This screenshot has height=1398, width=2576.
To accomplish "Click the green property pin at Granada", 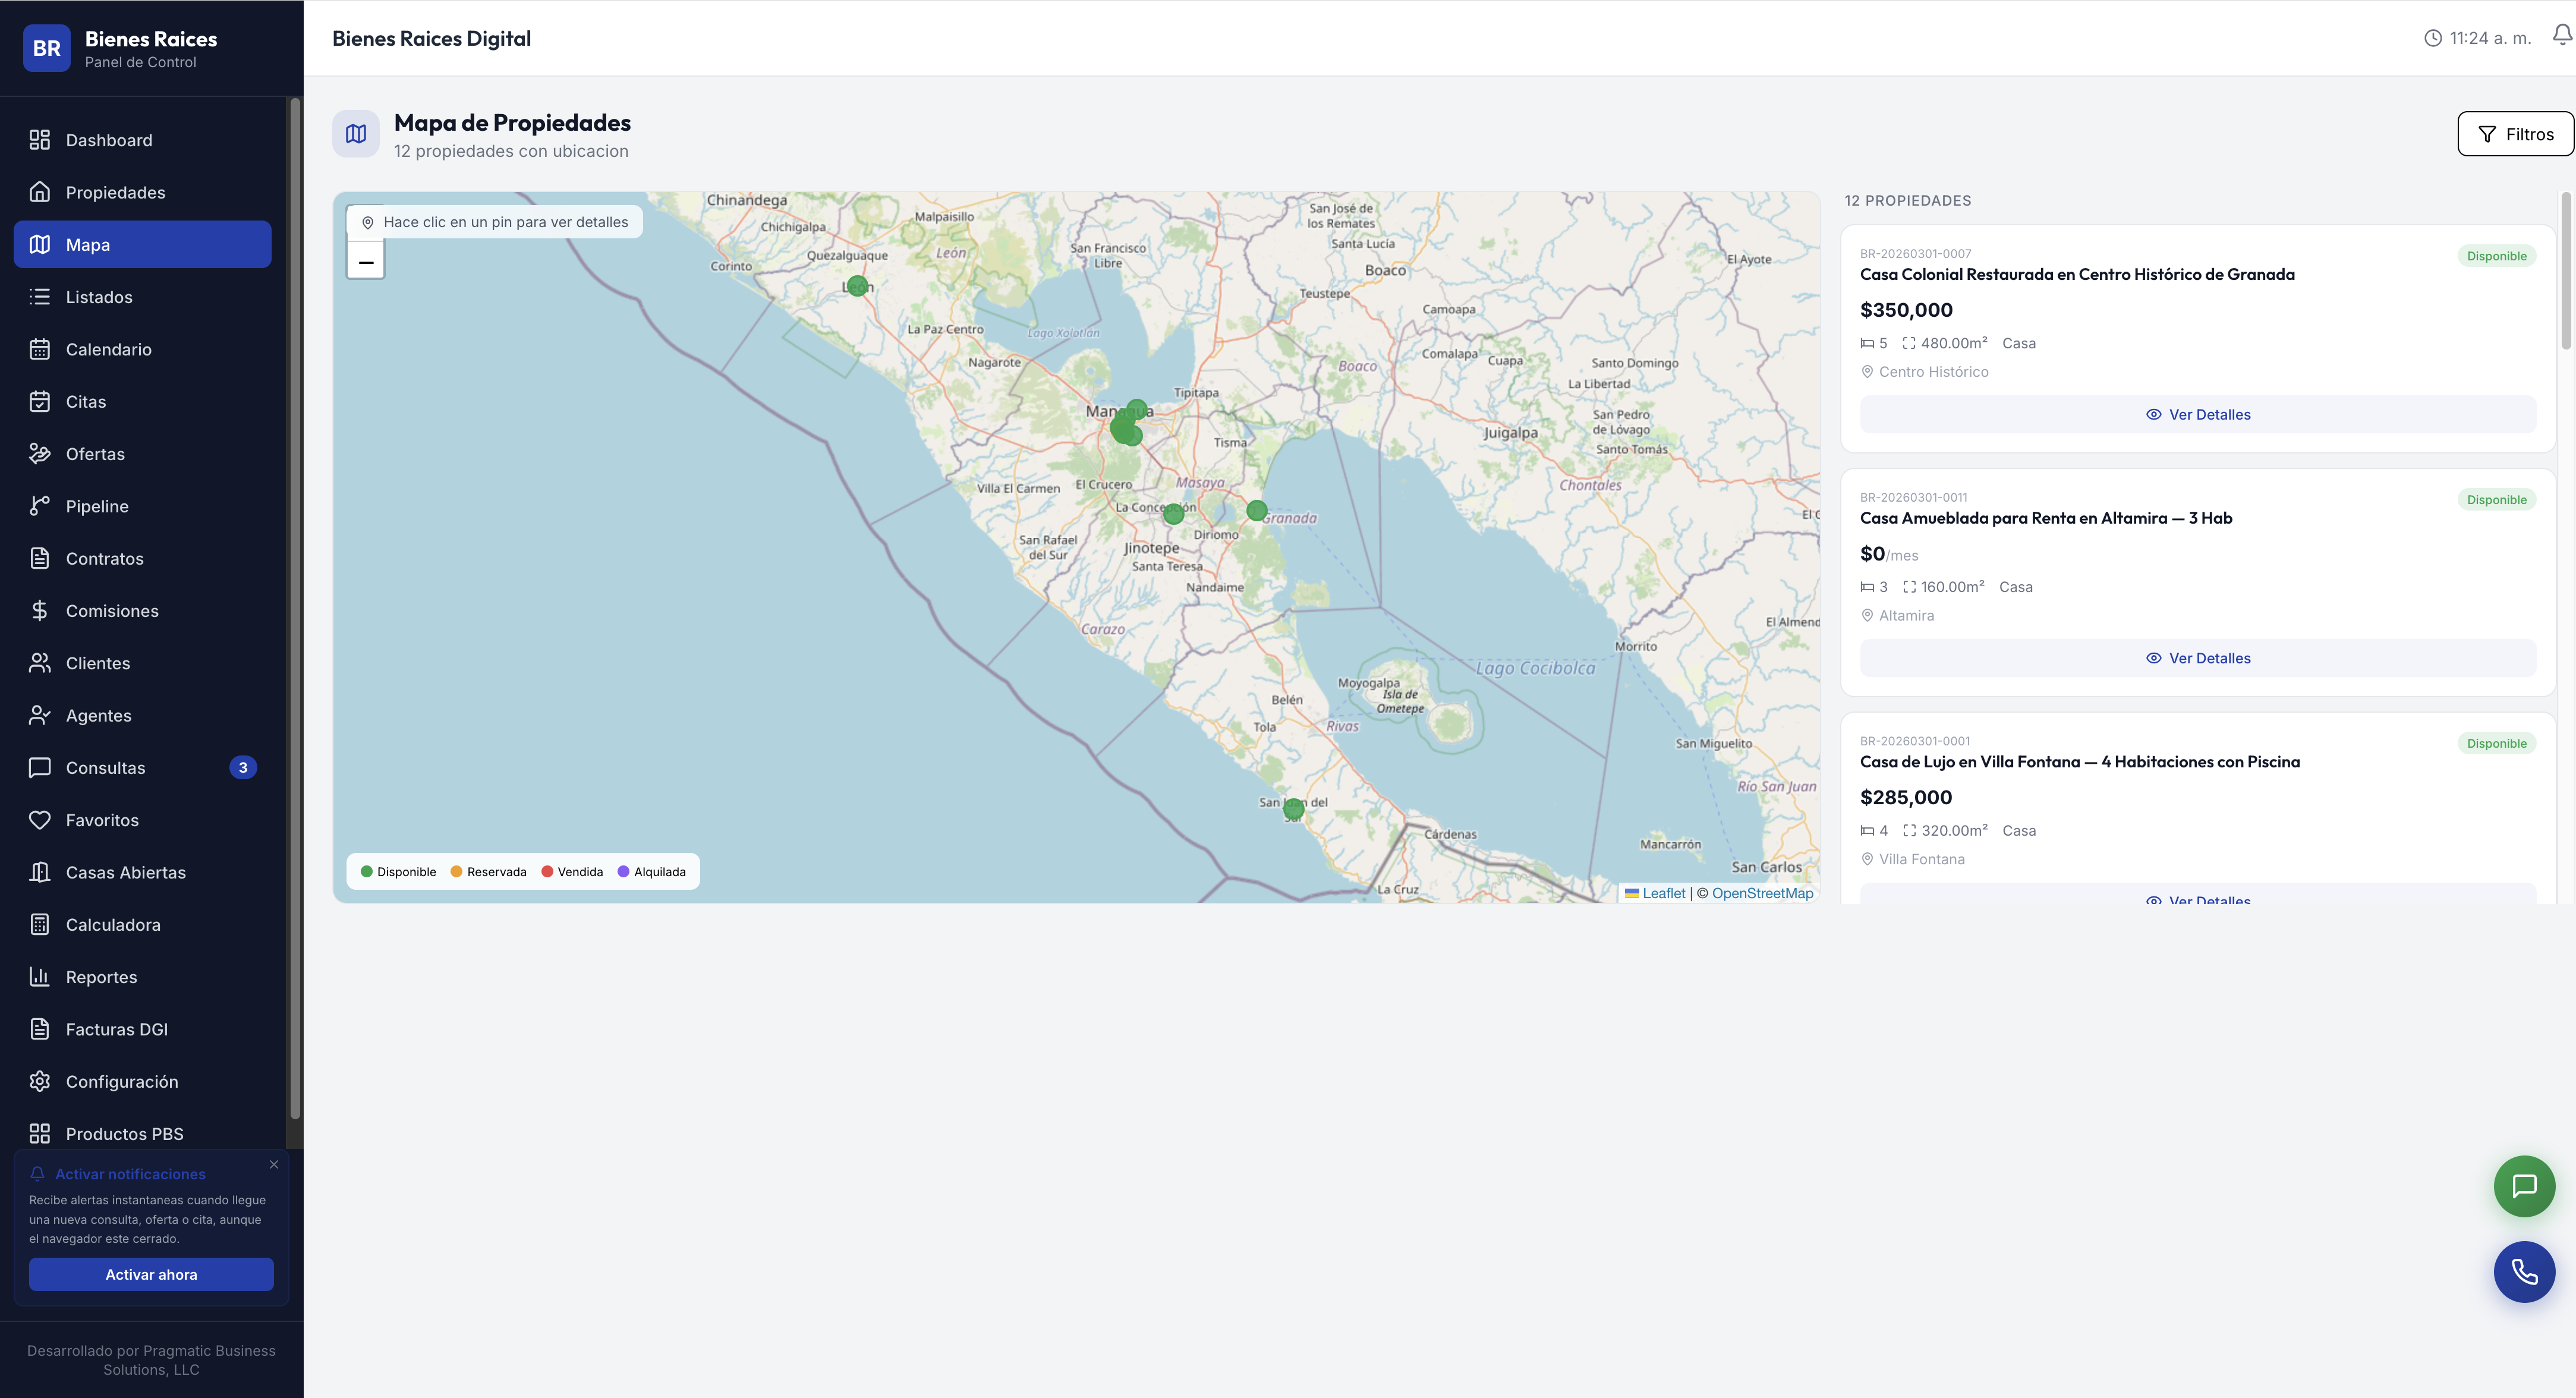I will tap(1257, 510).
